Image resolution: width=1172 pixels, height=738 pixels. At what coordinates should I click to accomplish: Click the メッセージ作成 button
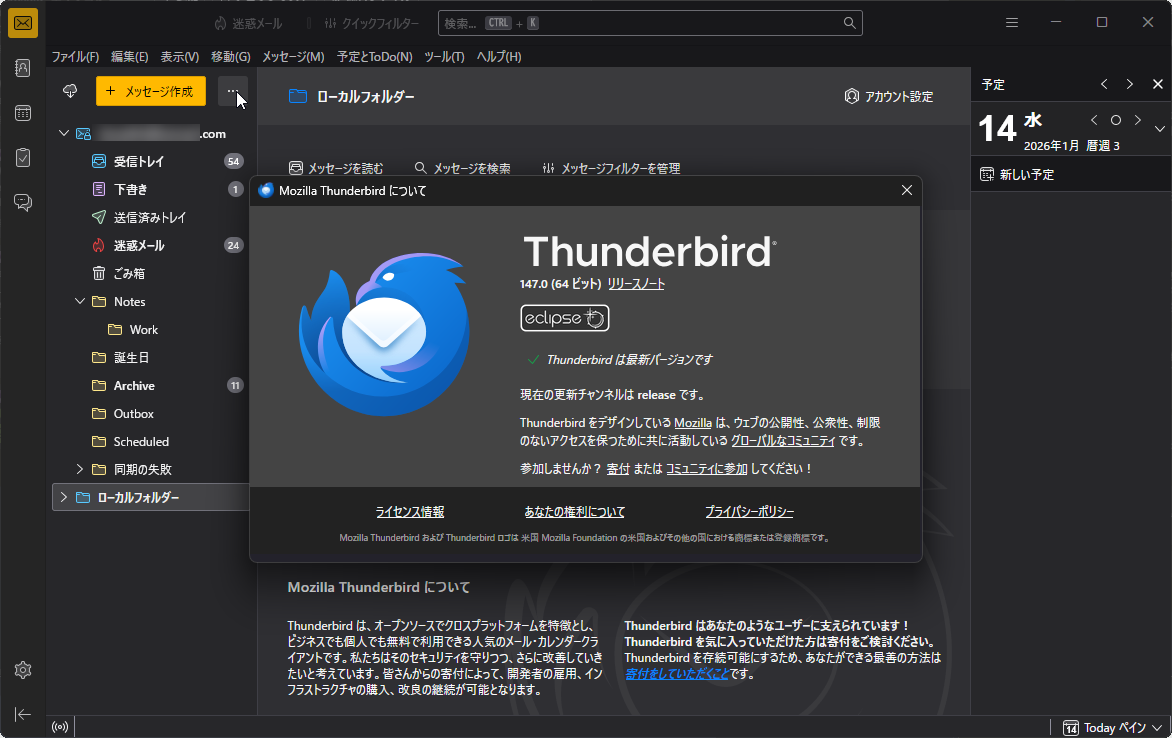[150, 91]
